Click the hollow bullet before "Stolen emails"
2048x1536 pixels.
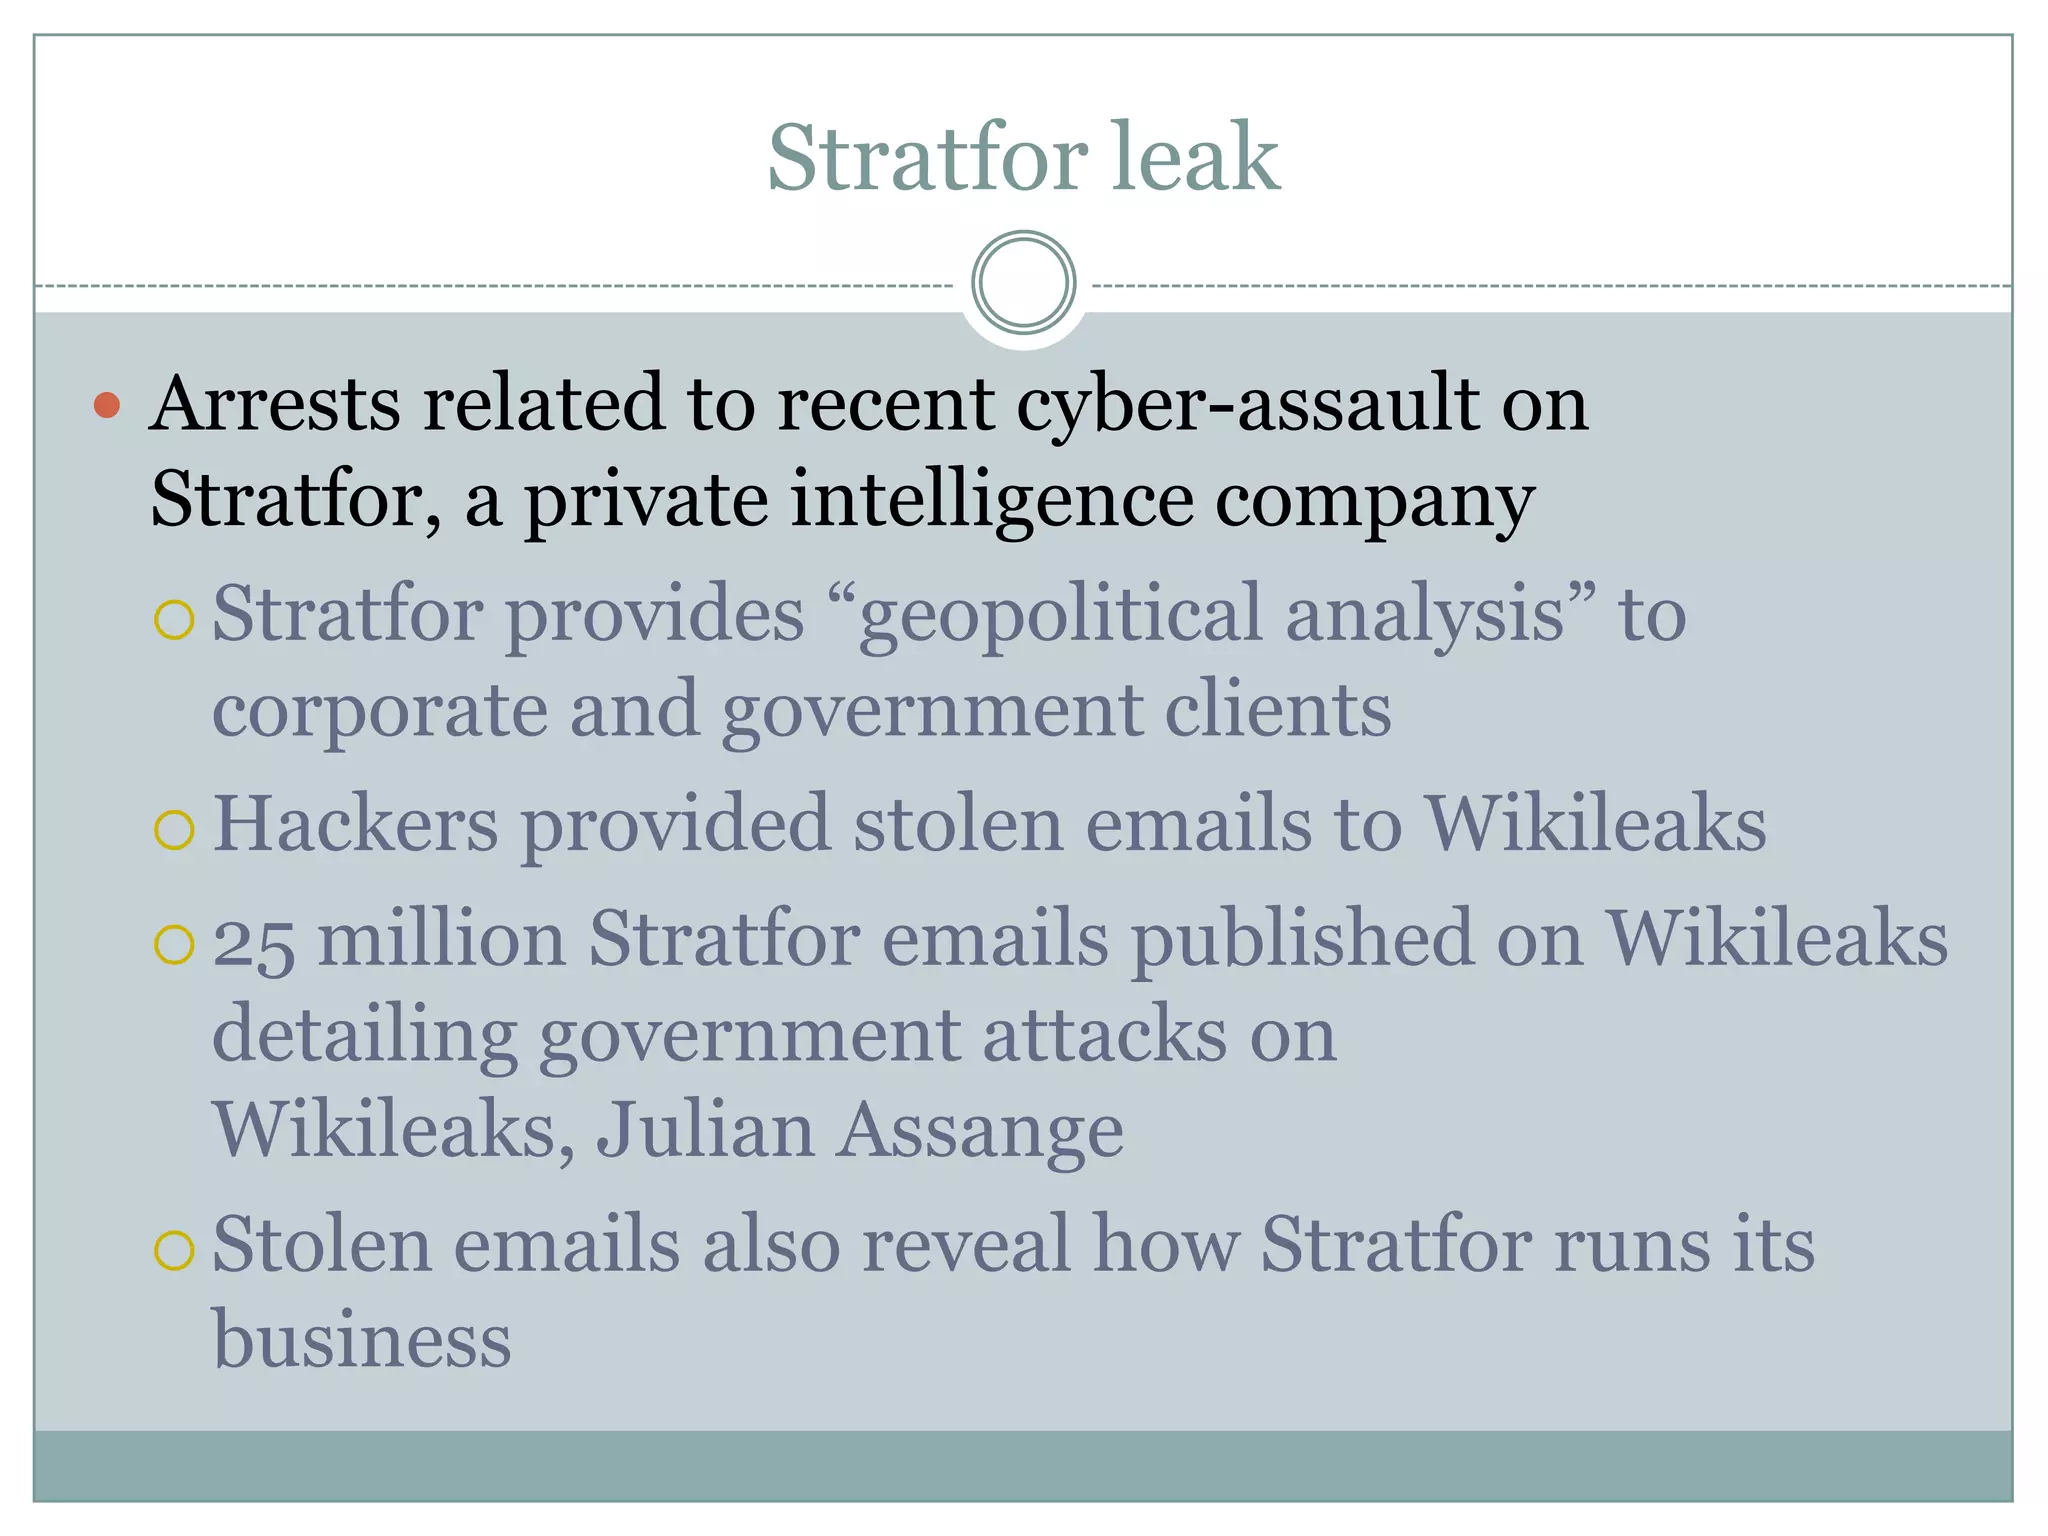point(174,1251)
